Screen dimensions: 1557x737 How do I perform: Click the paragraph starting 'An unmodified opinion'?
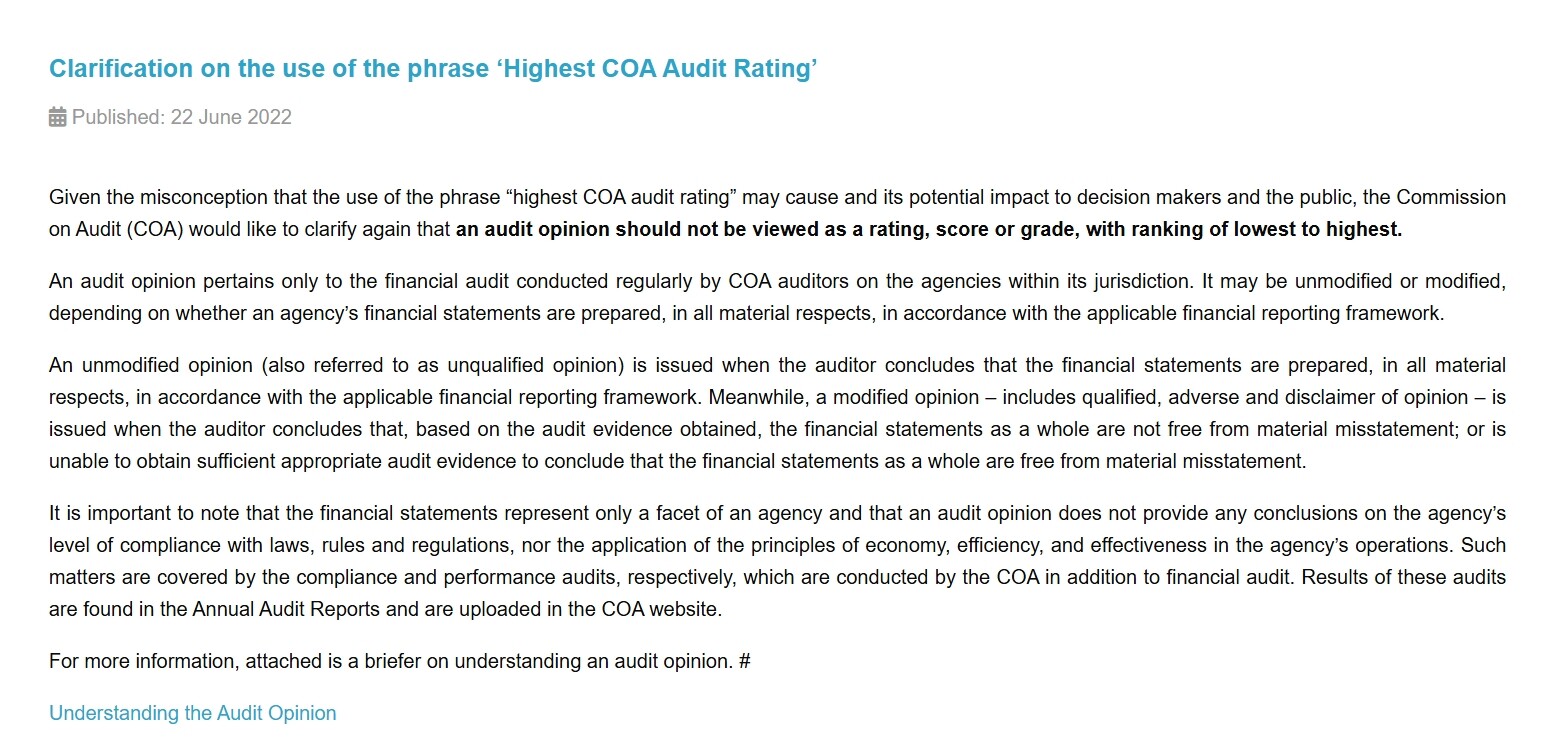(777, 413)
